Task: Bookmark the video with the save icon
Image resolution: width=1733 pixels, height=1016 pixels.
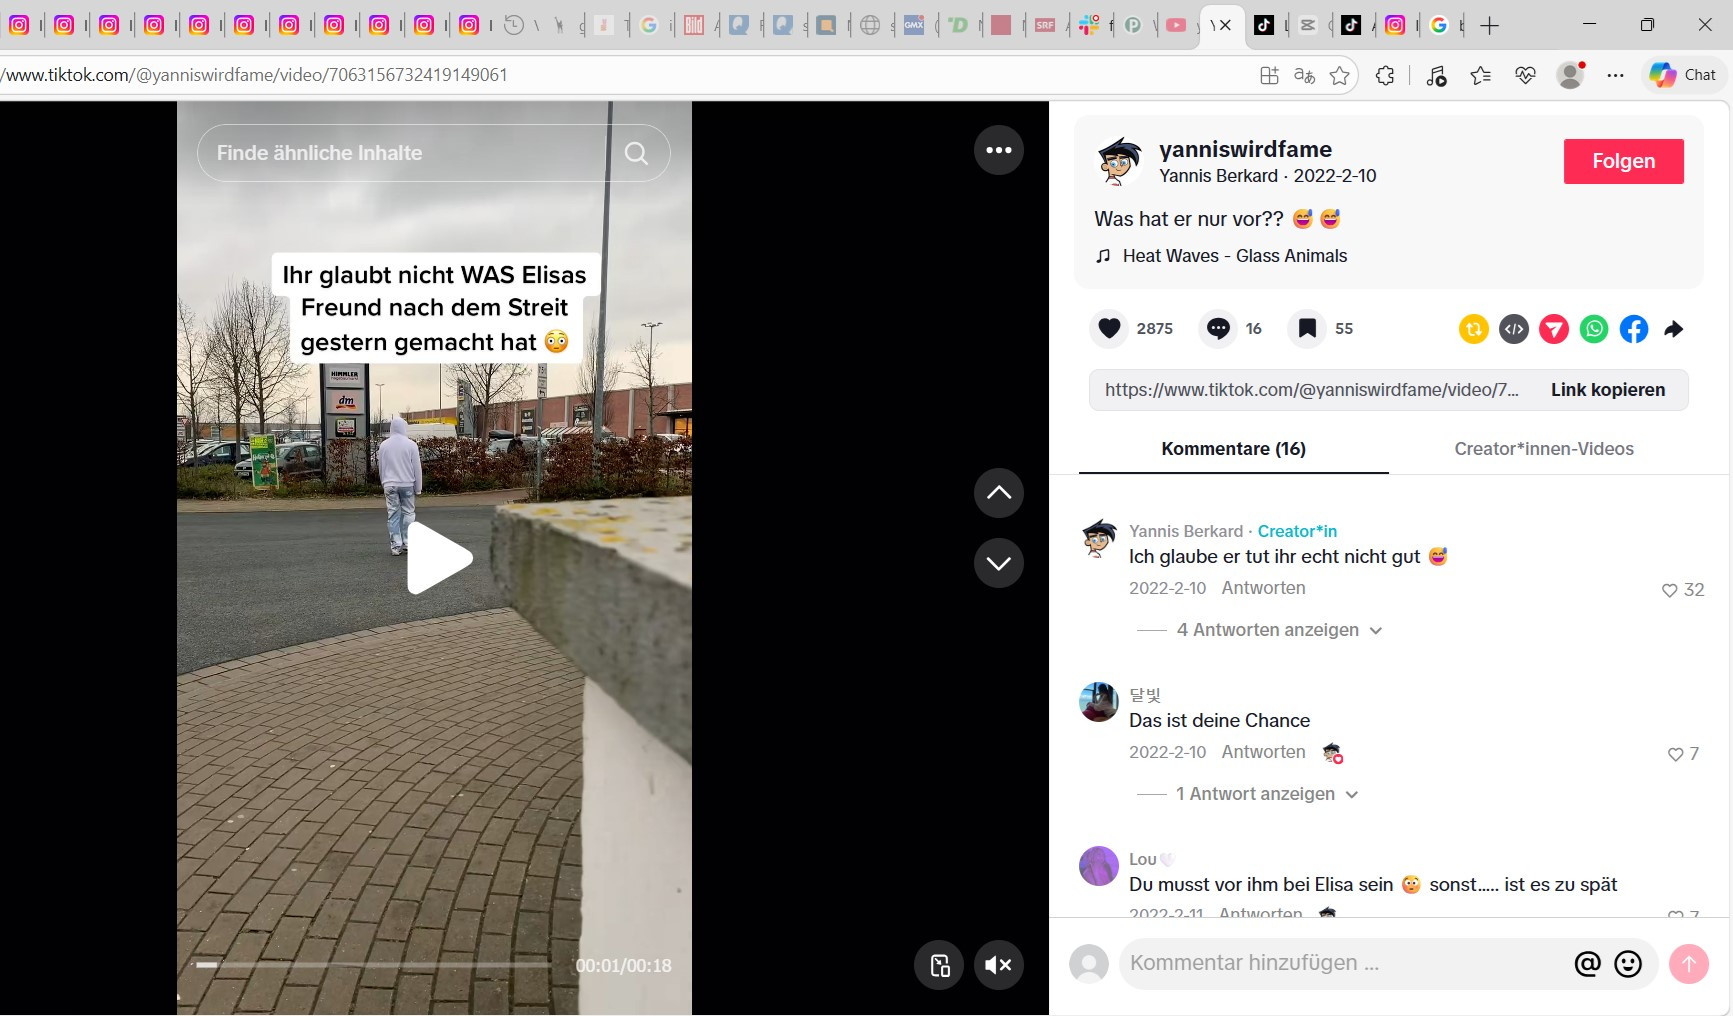Action: click(1307, 329)
